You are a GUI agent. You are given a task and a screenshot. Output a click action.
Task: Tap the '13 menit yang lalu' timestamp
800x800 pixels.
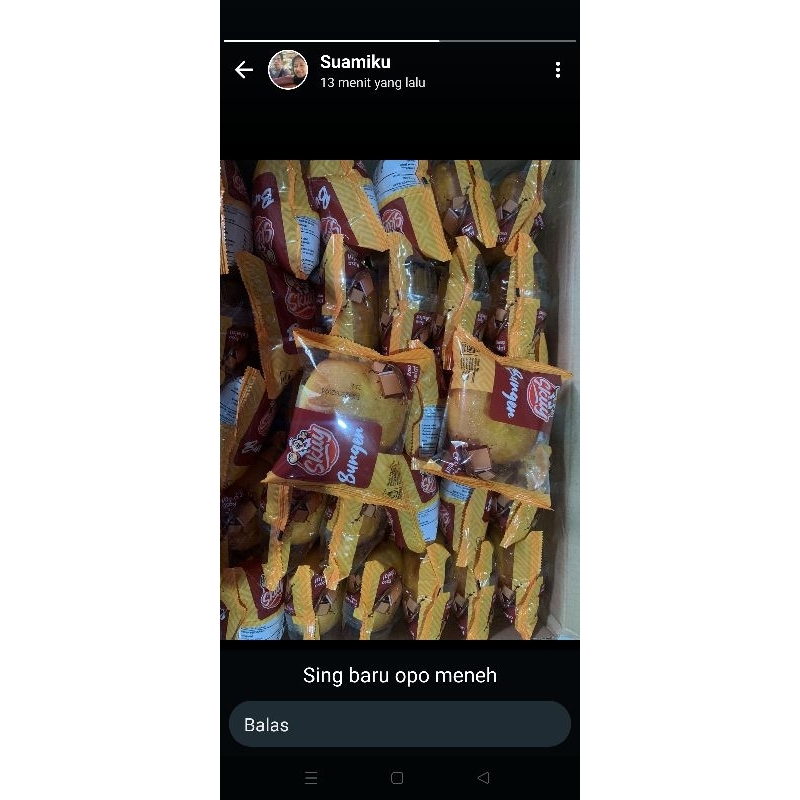tap(371, 83)
